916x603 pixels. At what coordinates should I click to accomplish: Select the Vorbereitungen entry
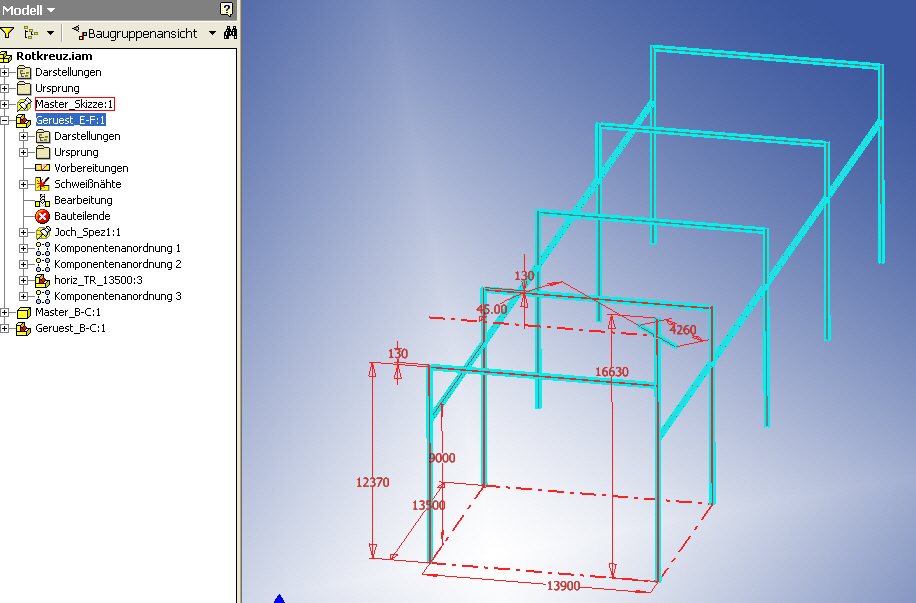pyautogui.click(x=91, y=168)
